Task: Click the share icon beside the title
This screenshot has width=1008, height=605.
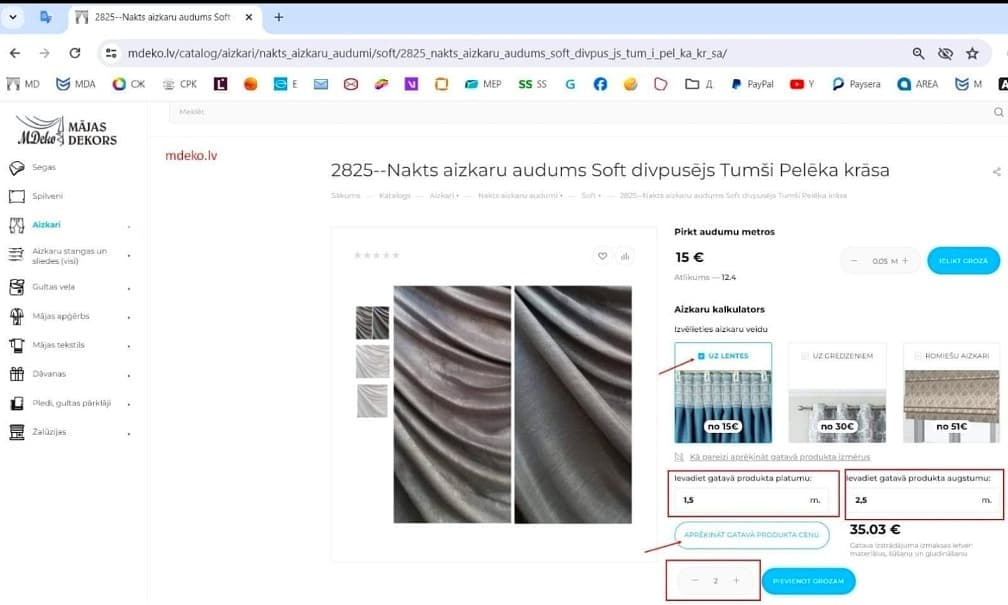Action: click(996, 172)
